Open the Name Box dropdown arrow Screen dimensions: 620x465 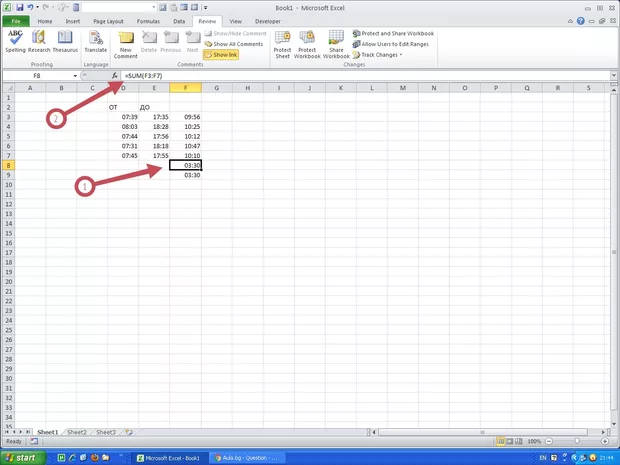click(x=75, y=76)
